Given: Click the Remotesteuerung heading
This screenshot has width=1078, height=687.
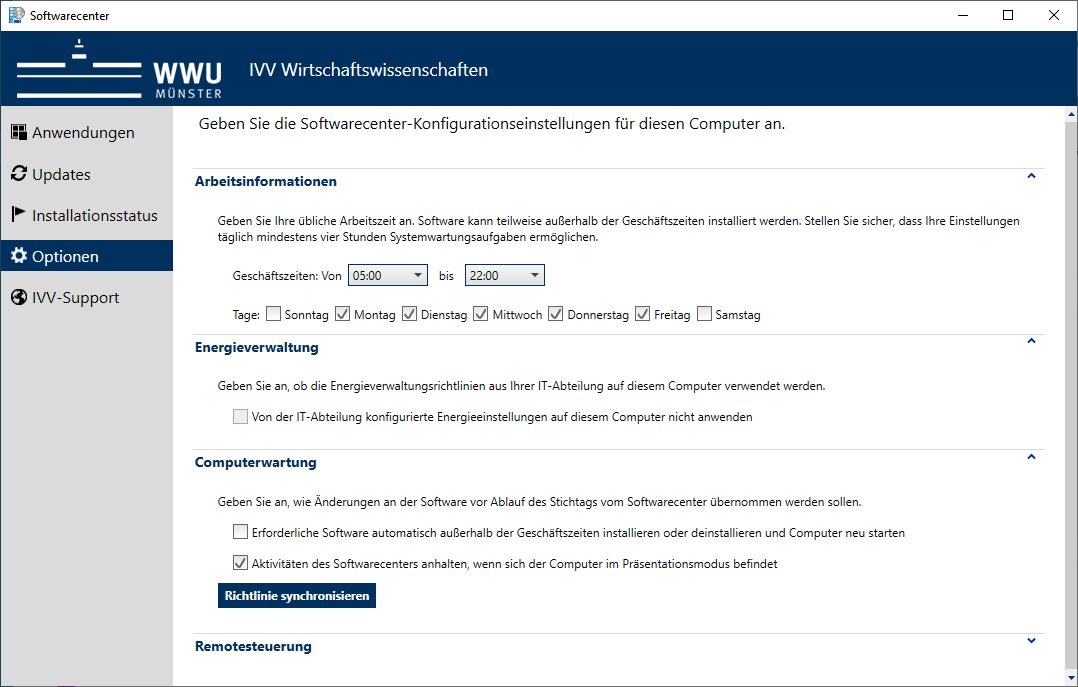Looking at the screenshot, I should (253, 646).
